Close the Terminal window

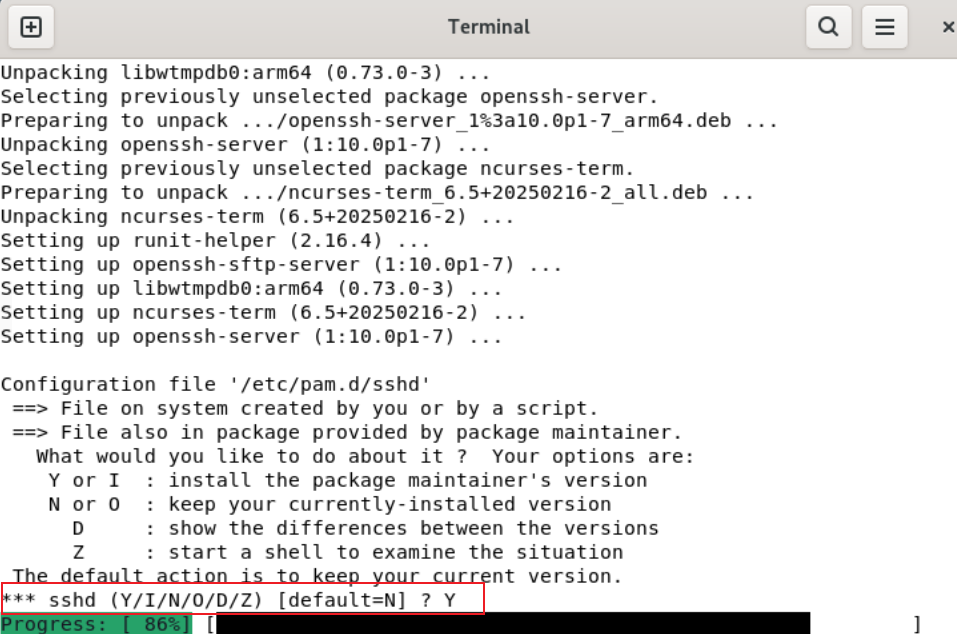pyautogui.click(x=947, y=27)
